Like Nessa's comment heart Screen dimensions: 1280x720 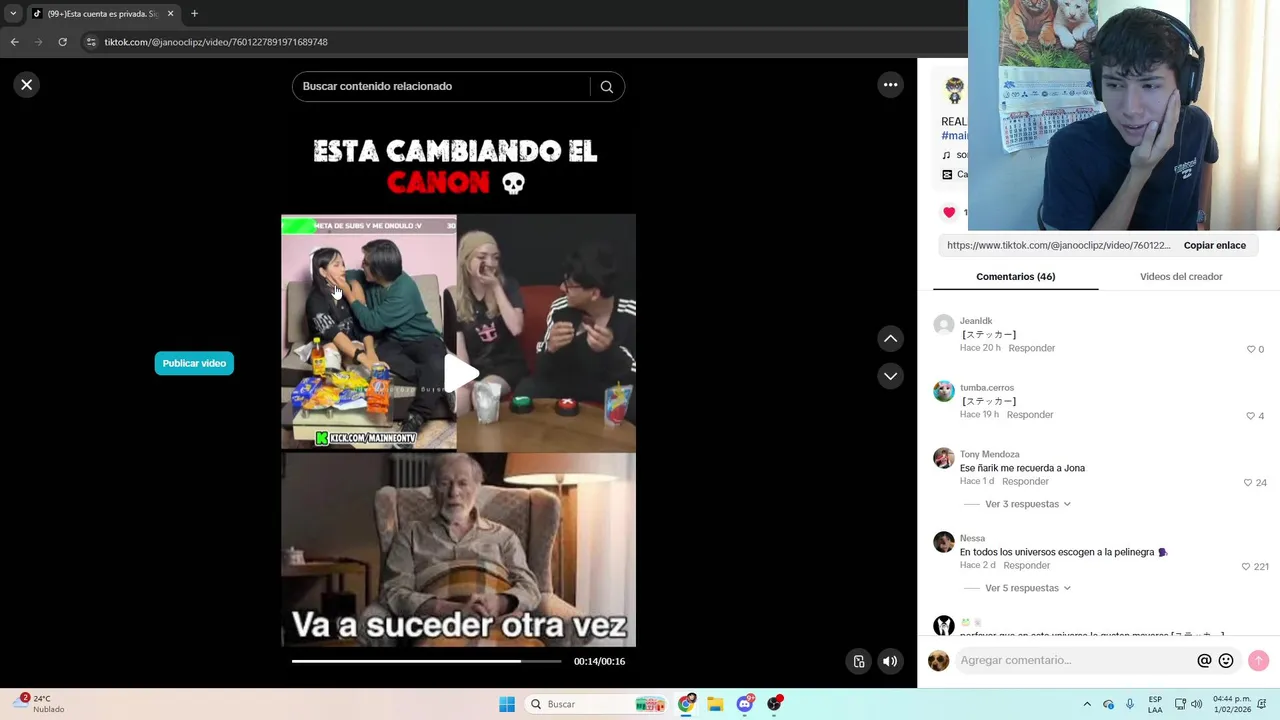[x=1245, y=567]
